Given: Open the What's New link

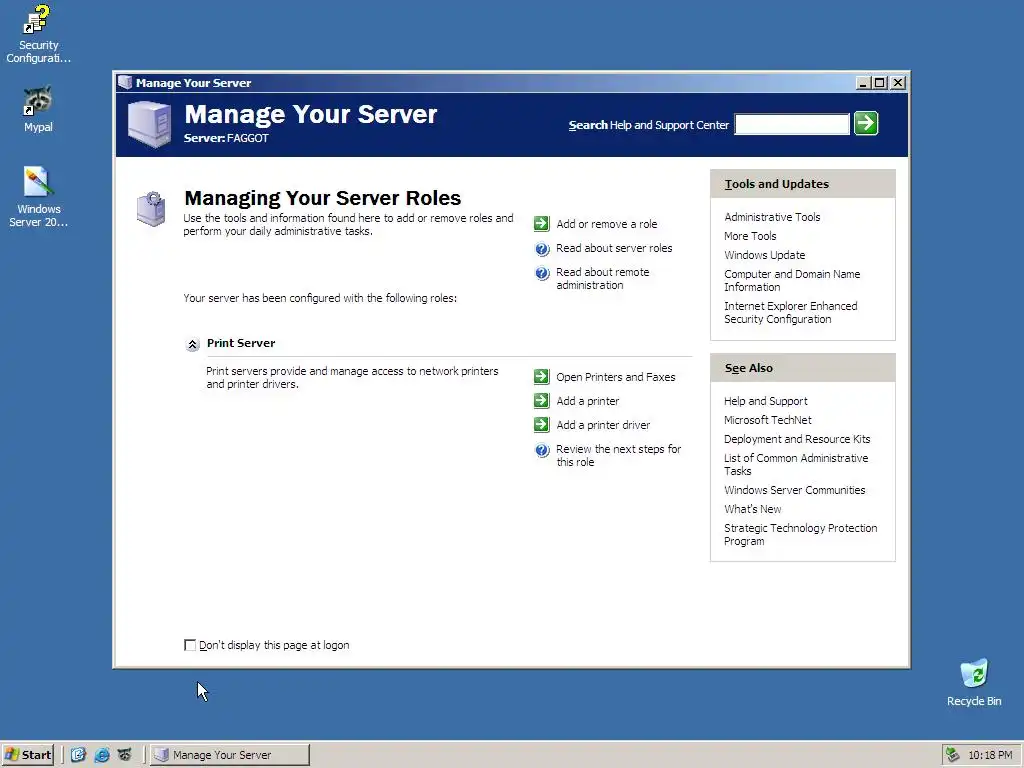Looking at the screenshot, I should [x=752, y=509].
